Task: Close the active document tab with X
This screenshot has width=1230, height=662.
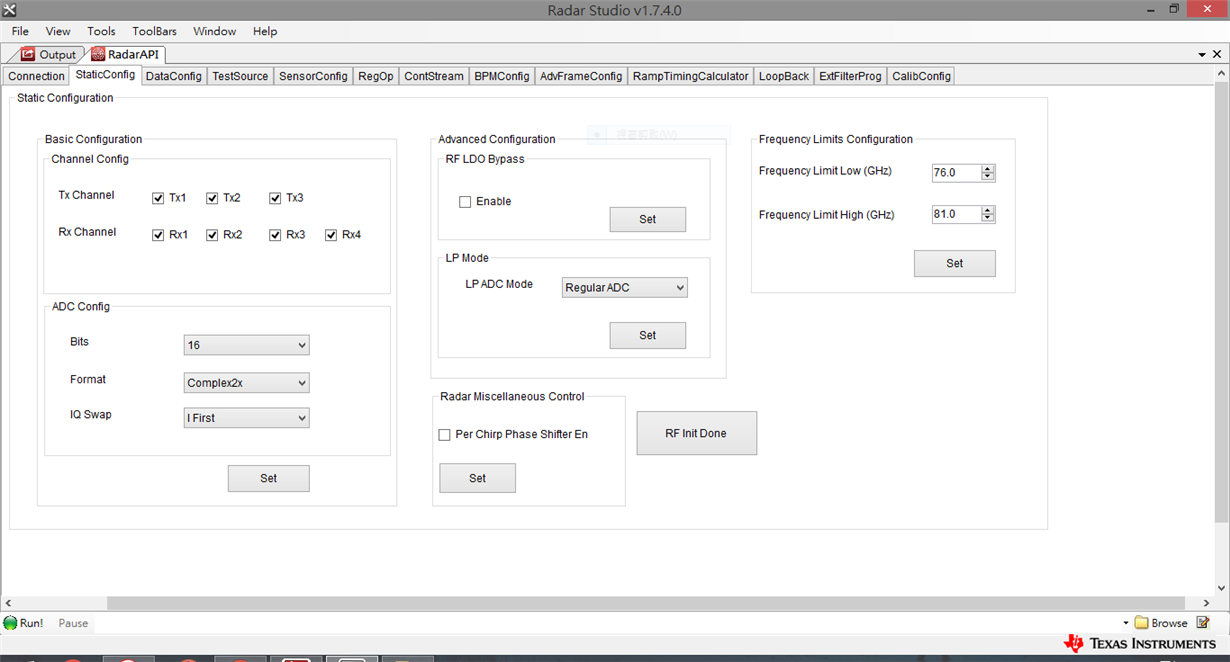Action: pyautogui.click(x=1217, y=54)
